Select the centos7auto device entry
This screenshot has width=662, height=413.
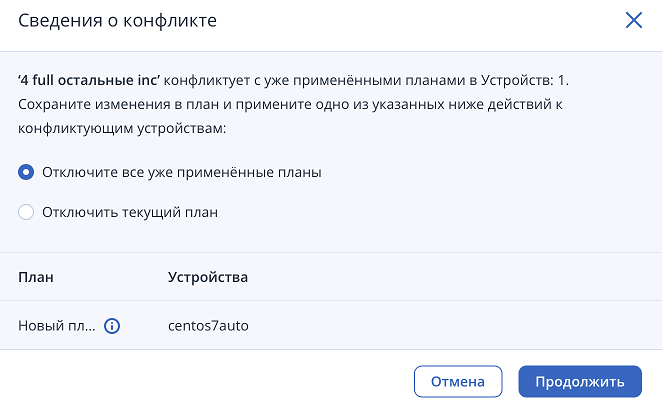pos(208,326)
